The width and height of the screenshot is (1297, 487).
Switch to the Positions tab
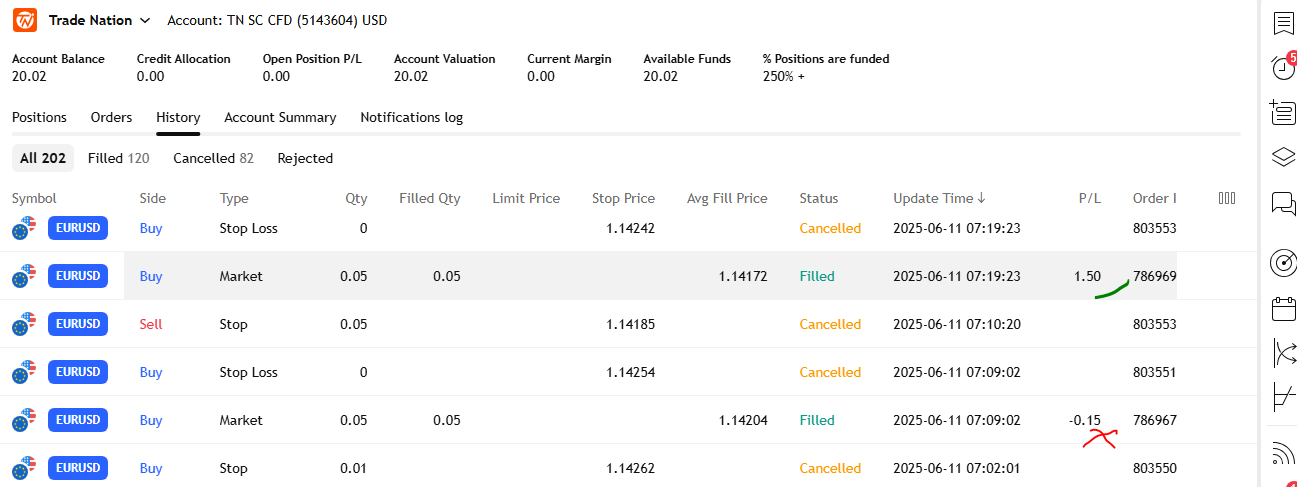tap(39, 117)
